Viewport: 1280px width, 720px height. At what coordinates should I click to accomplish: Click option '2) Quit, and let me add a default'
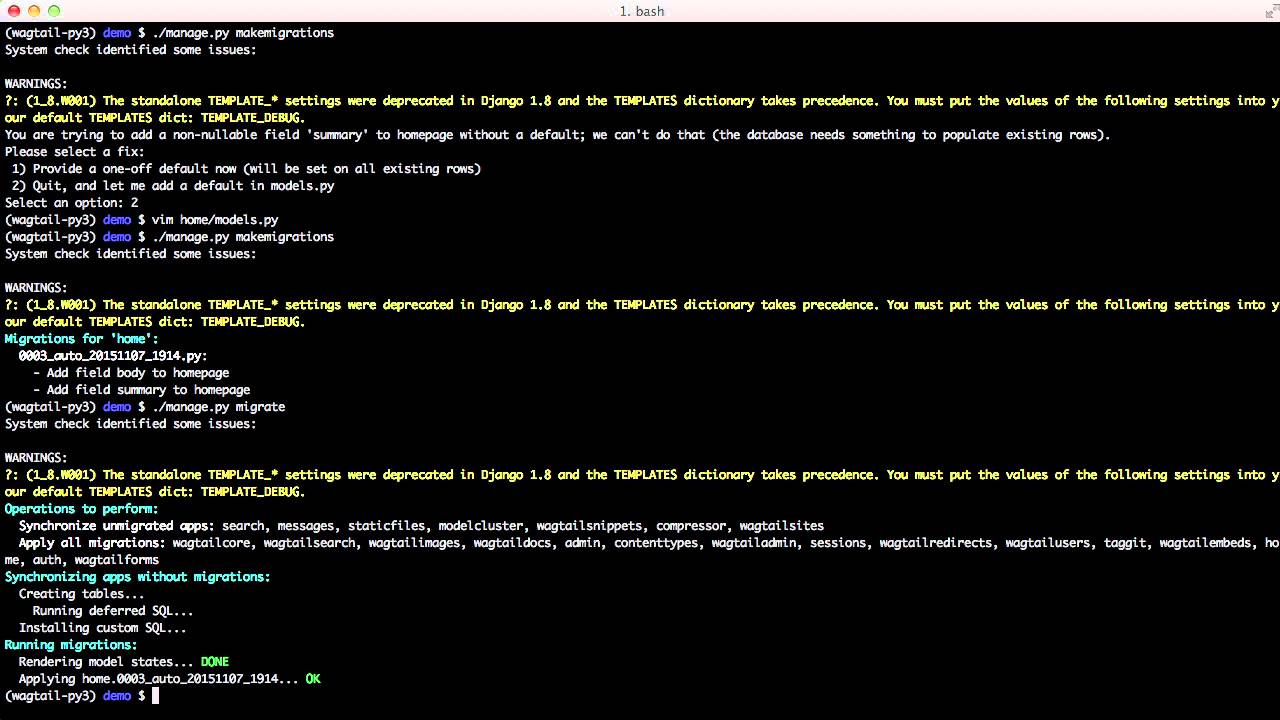click(x=173, y=186)
